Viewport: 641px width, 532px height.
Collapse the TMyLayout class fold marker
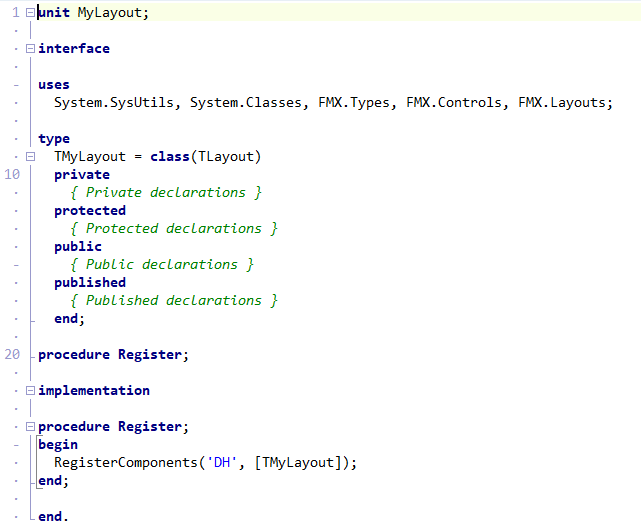tap(30, 157)
